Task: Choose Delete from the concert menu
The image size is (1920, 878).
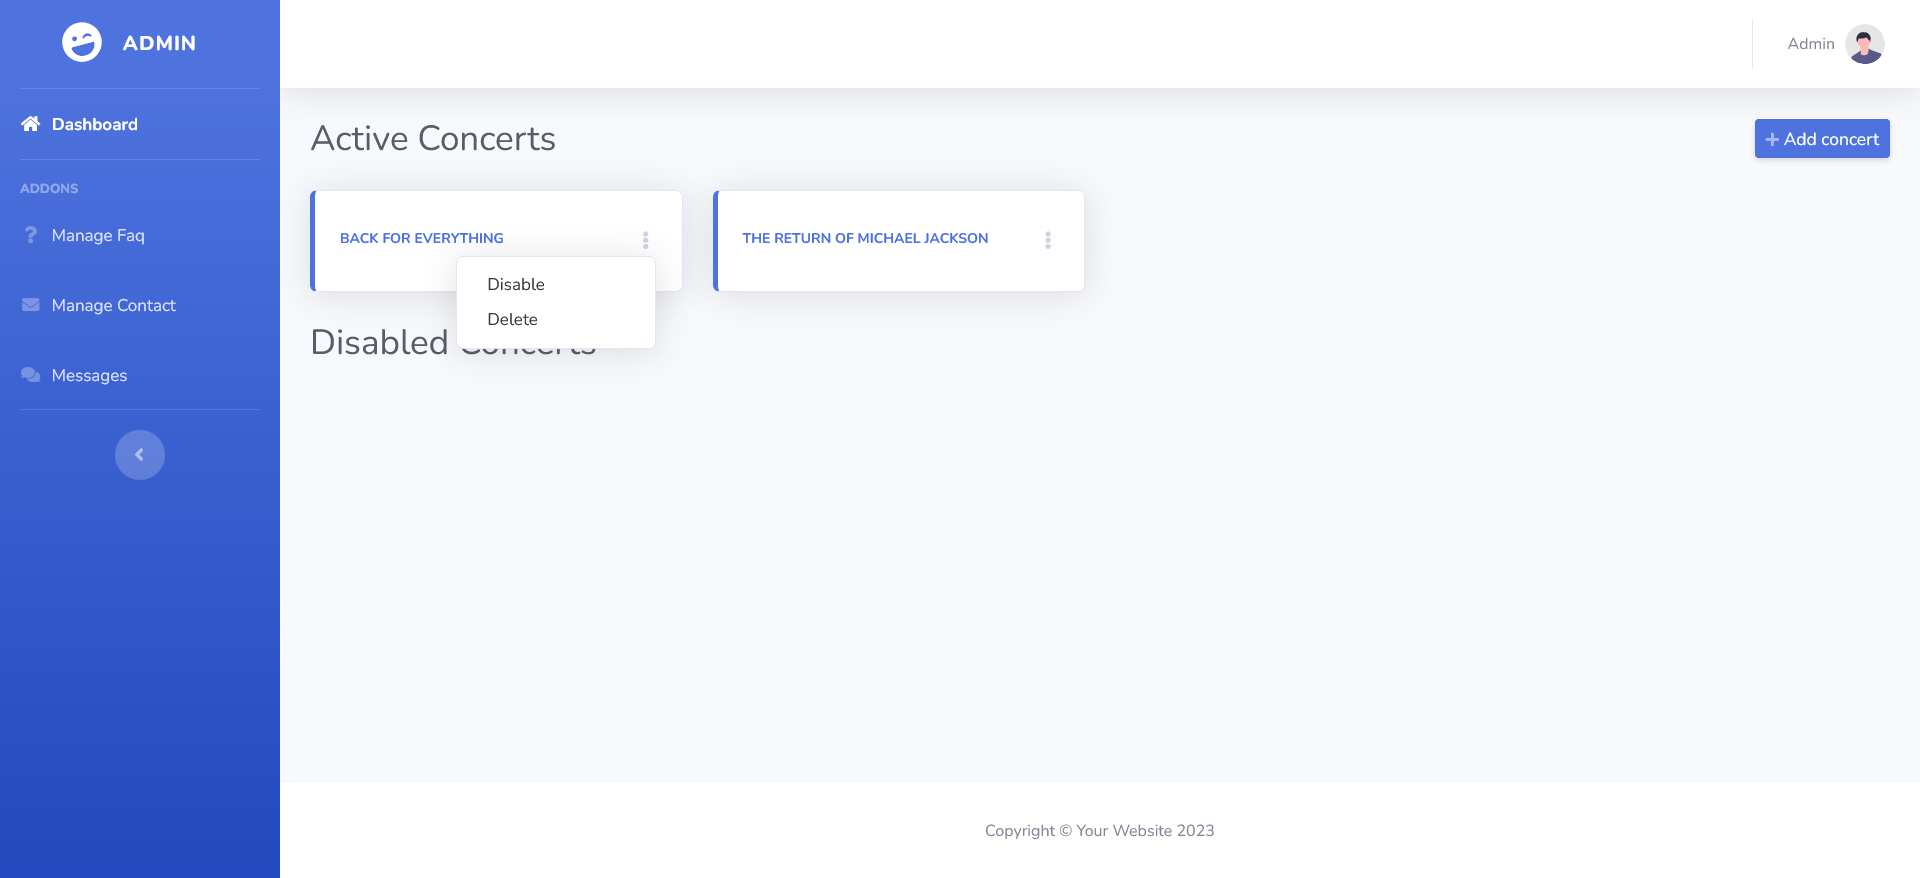Action: [x=512, y=320]
